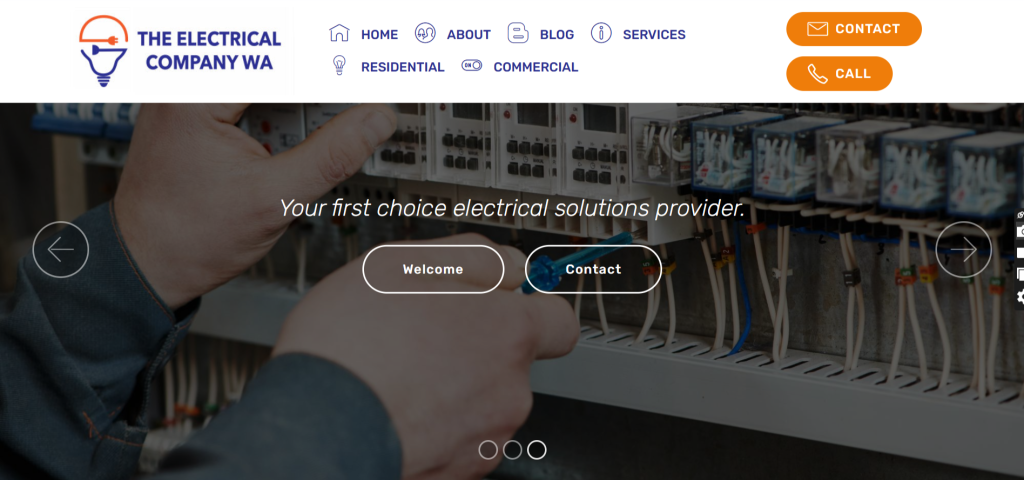Open the SERVICES menu text link
This screenshot has height=480, width=1024.
pyautogui.click(x=654, y=35)
